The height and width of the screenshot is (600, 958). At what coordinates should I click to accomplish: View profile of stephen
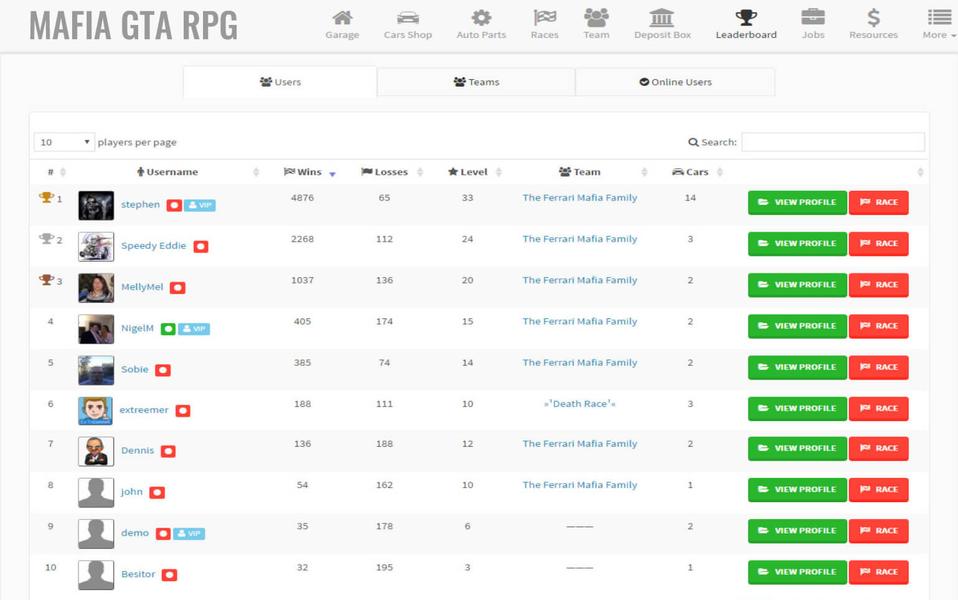[x=797, y=202]
